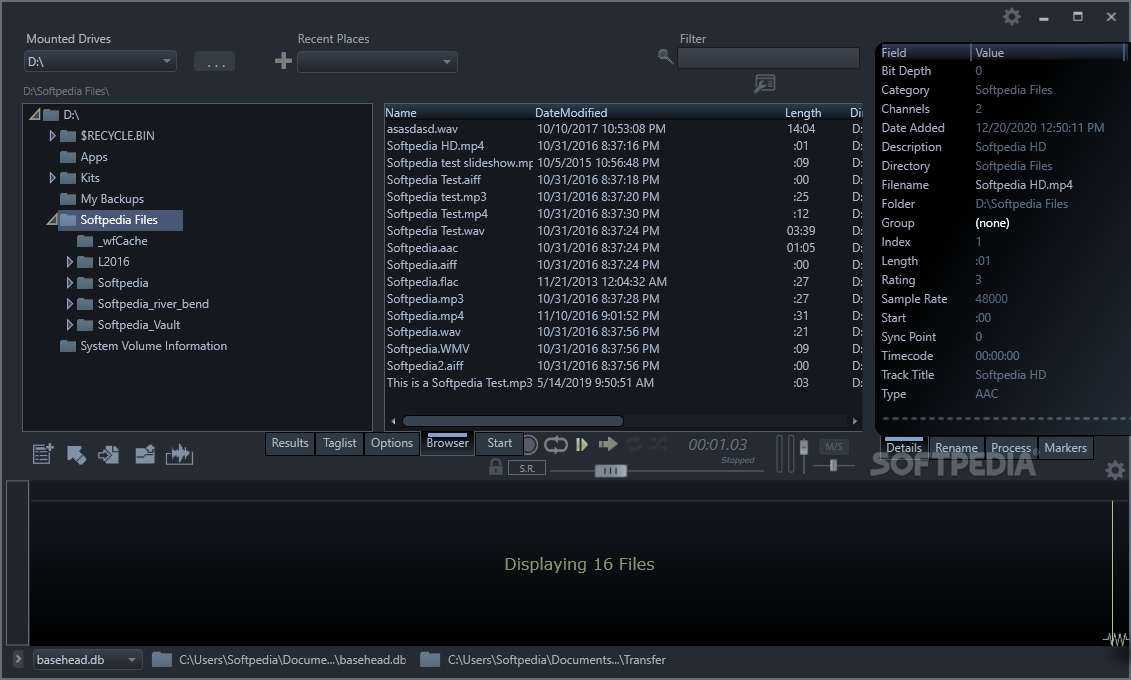Click the waveform export icon
The width and height of the screenshot is (1131, 680).
click(180, 454)
